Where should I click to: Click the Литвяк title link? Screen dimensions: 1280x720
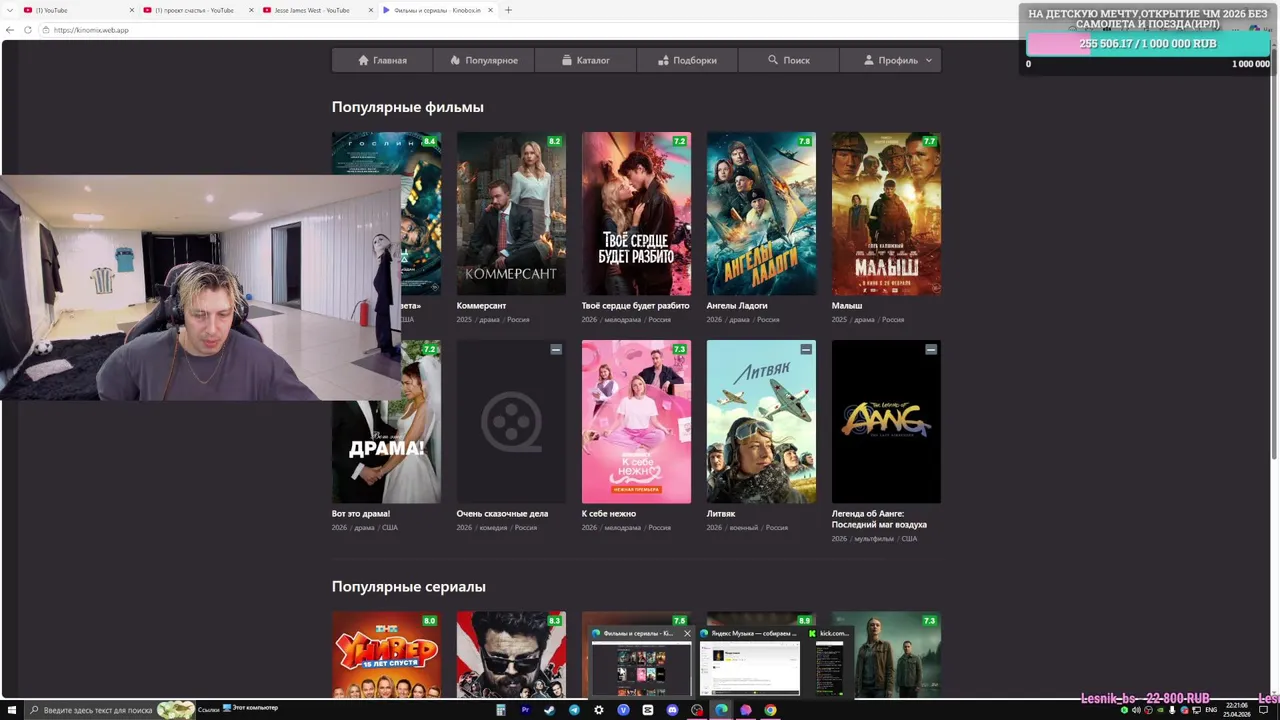point(721,514)
